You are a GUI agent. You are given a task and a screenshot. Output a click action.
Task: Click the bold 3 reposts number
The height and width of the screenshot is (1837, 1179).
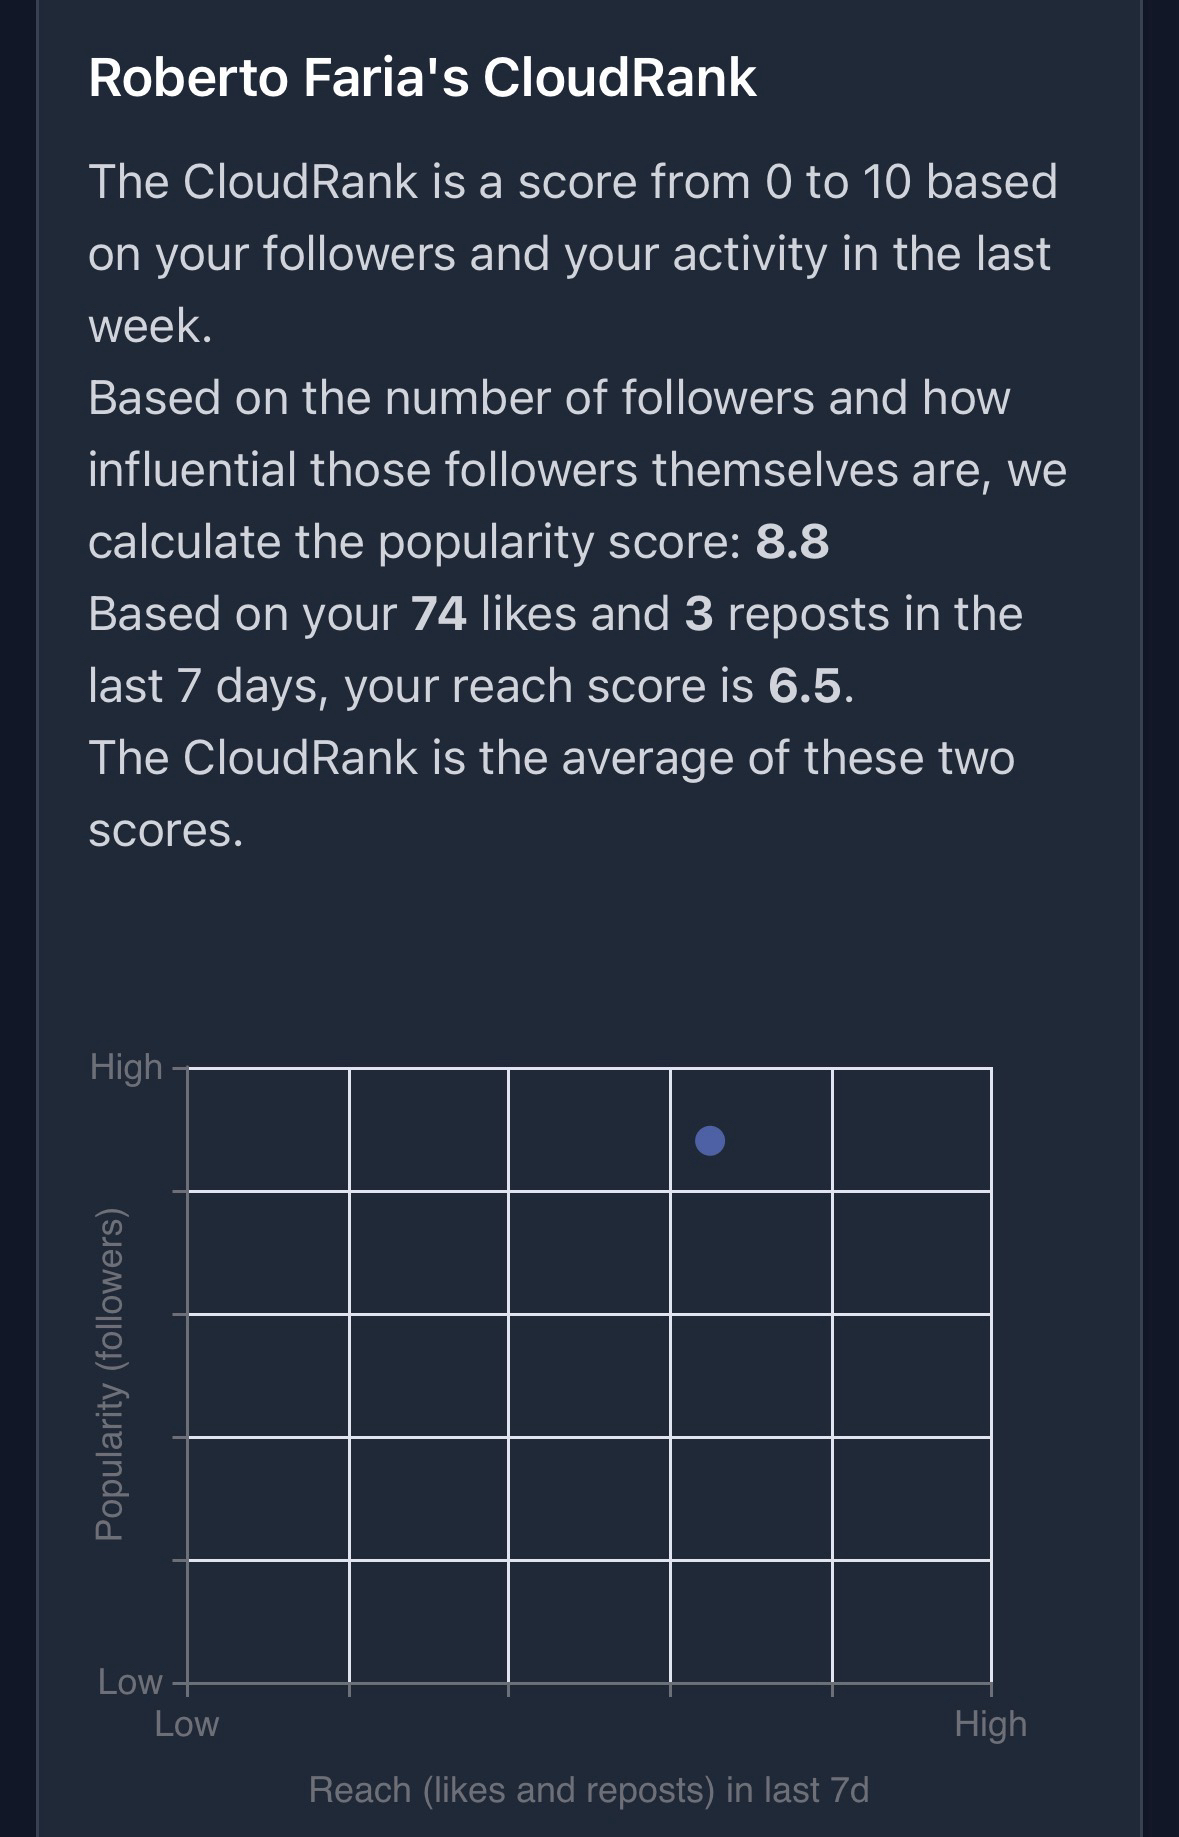(x=698, y=614)
